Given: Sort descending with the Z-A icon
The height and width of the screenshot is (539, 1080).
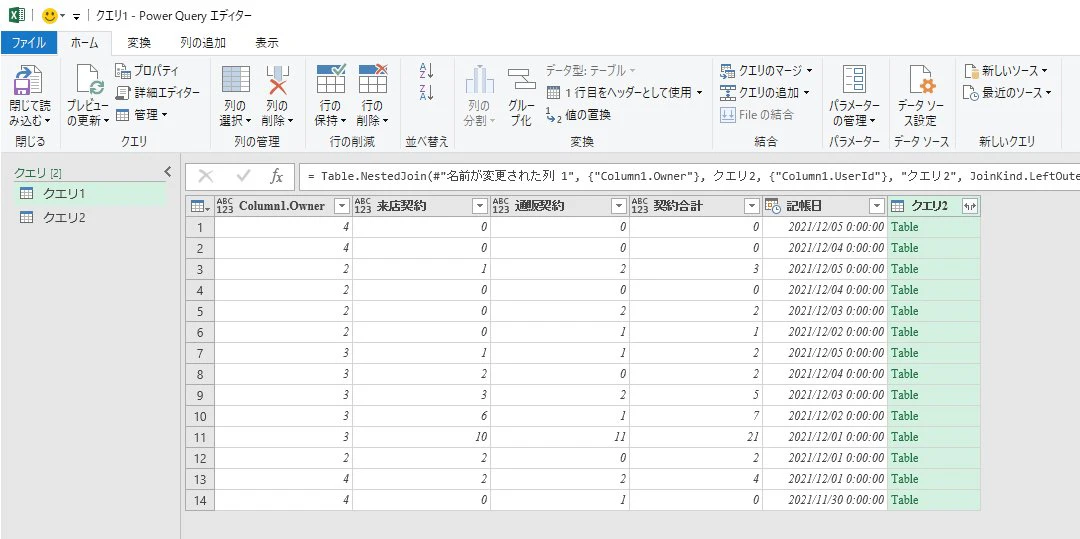Looking at the screenshot, I should 426,93.
